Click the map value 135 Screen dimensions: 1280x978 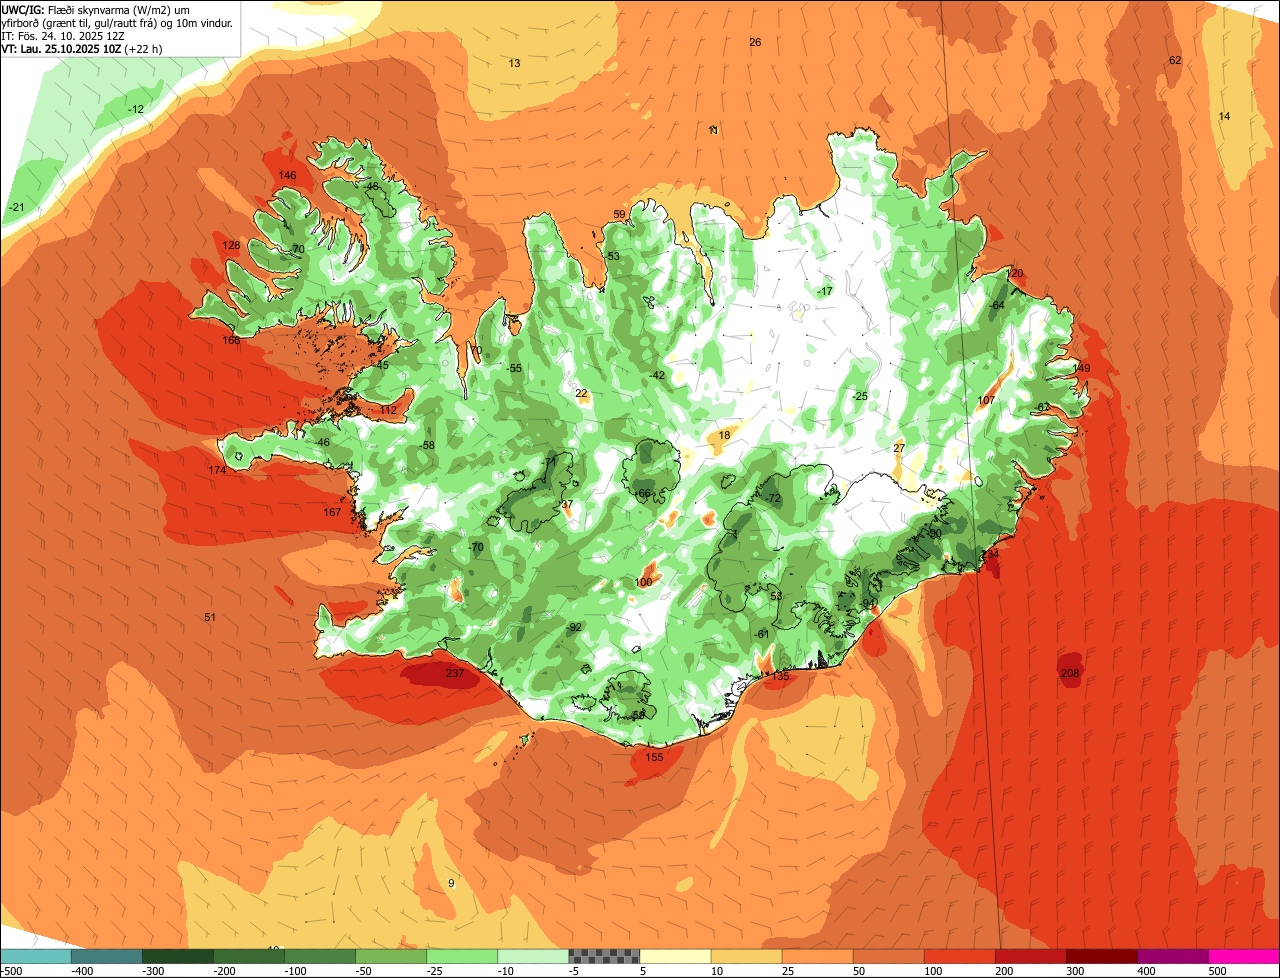click(781, 676)
